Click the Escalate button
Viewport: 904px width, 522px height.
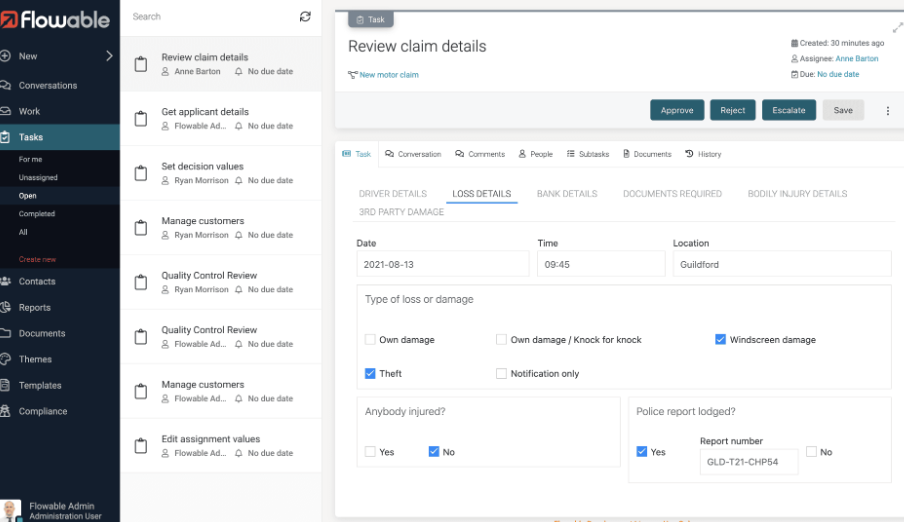pyautogui.click(x=788, y=110)
